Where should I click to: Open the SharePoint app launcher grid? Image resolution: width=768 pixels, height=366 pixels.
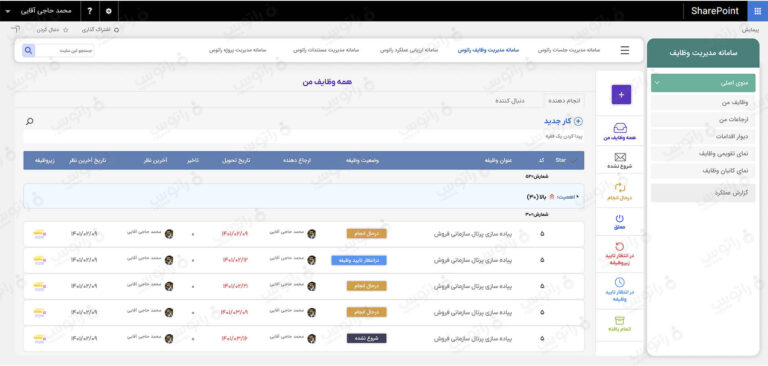coord(758,11)
